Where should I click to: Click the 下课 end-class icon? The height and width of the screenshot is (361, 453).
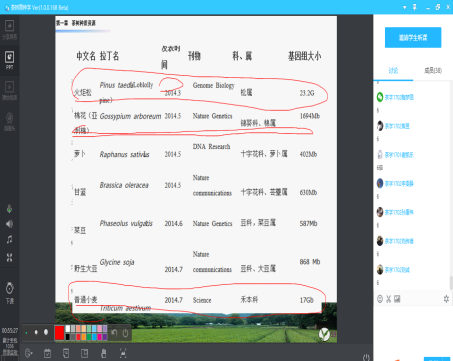point(10,293)
